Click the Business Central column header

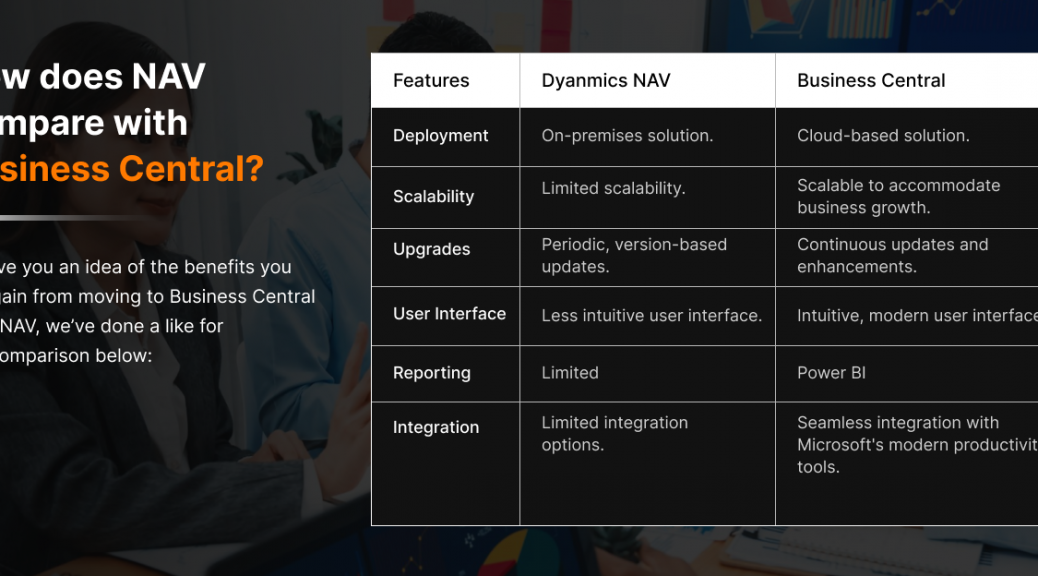pos(871,81)
